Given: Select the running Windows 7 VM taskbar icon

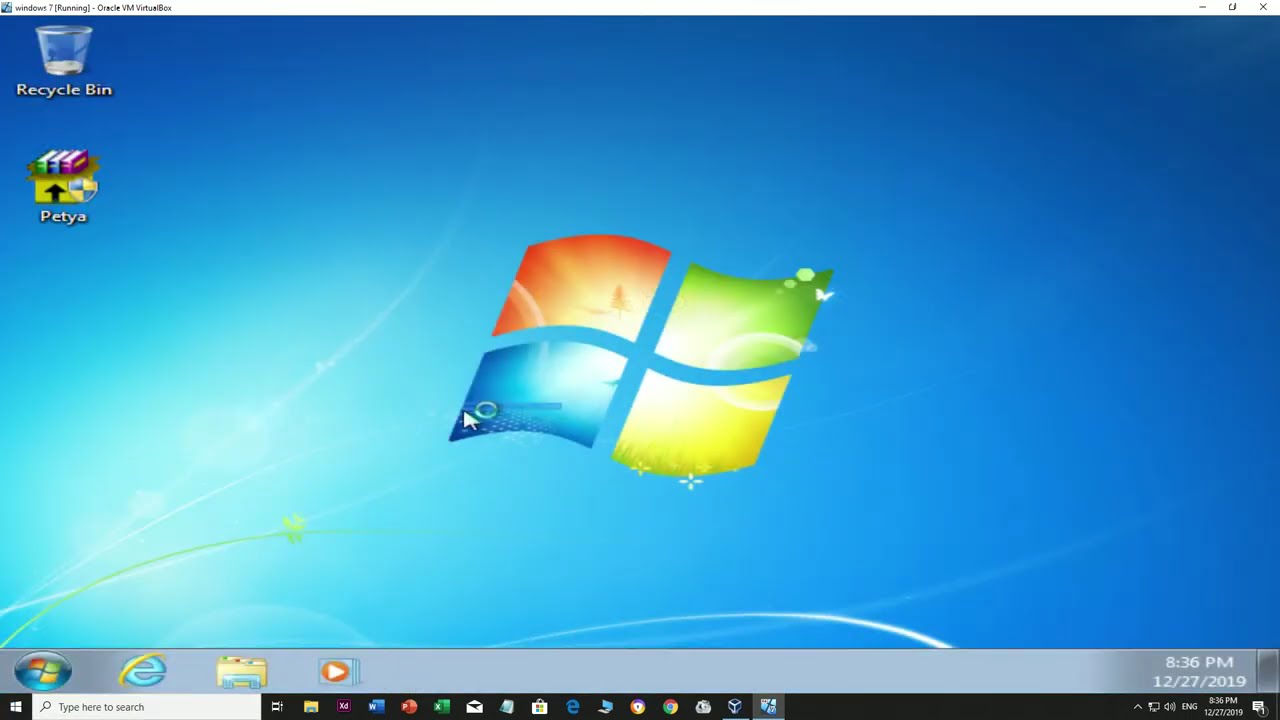Looking at the screenshot, I should point(768,707).
